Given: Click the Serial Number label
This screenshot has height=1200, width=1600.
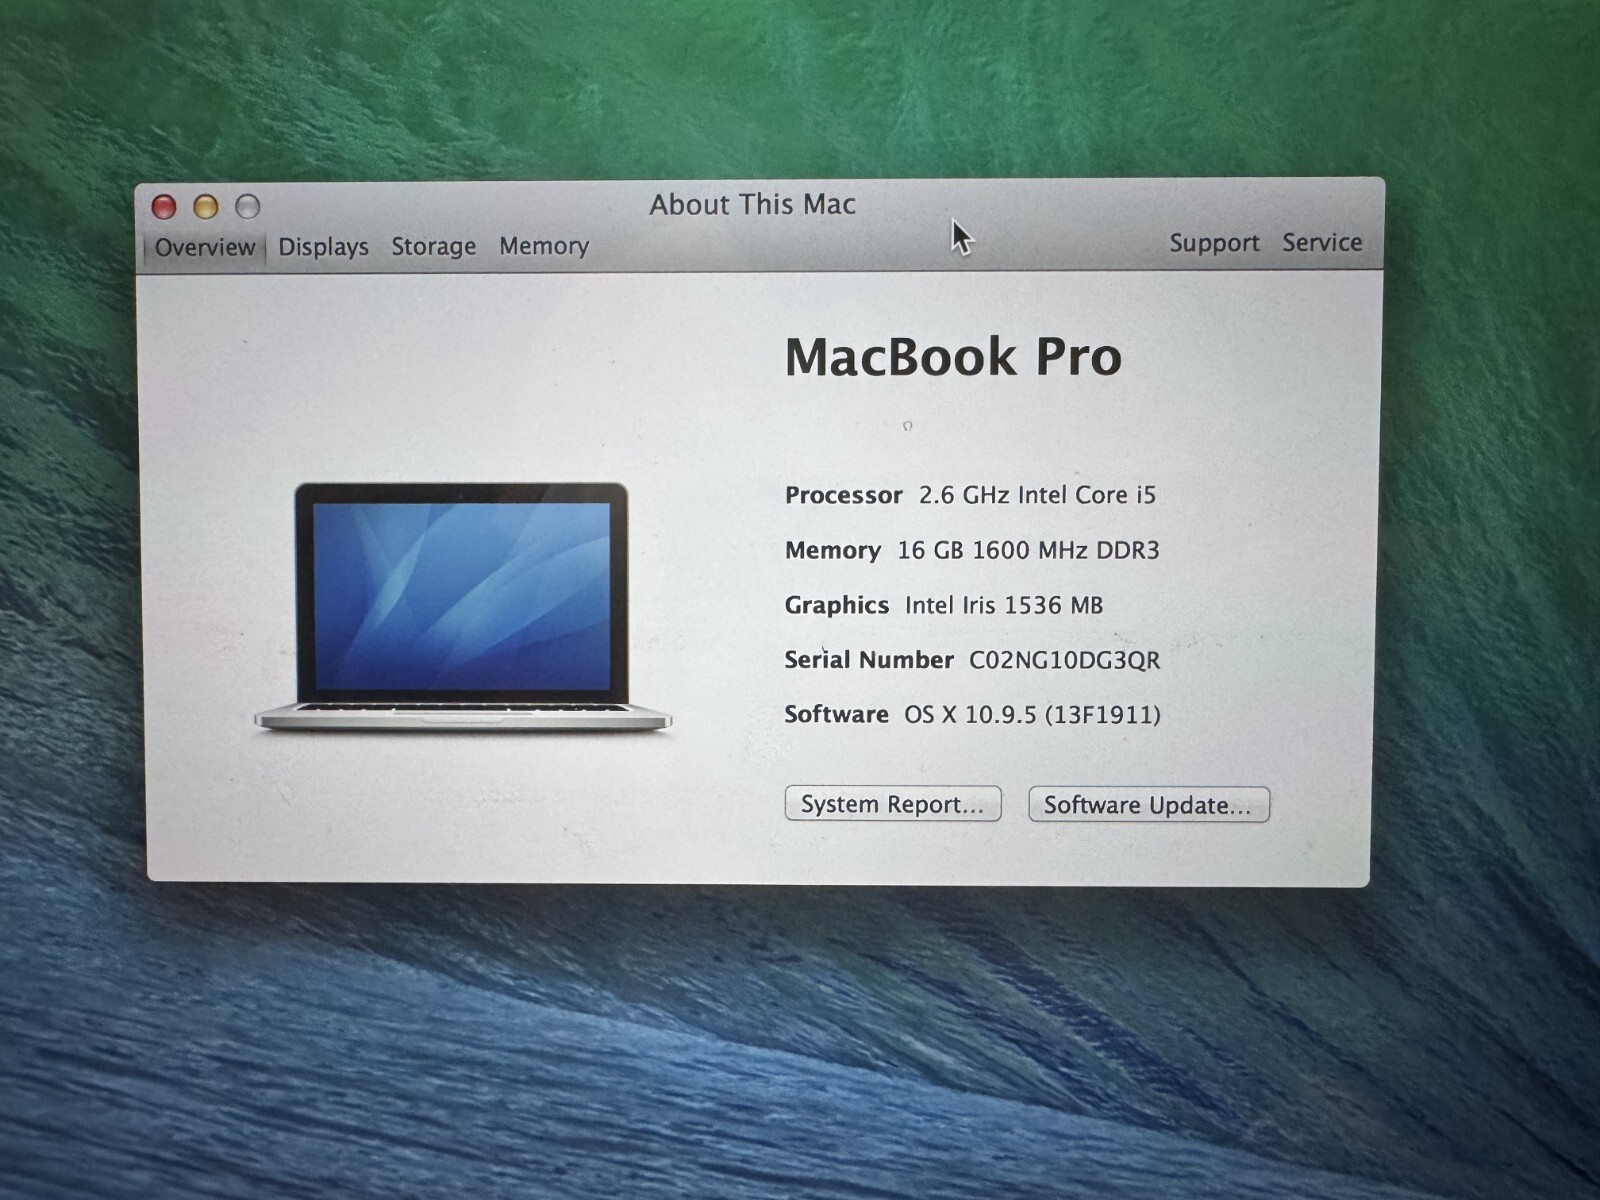Looking at the screenshot, I should click(x=869, y=660).
